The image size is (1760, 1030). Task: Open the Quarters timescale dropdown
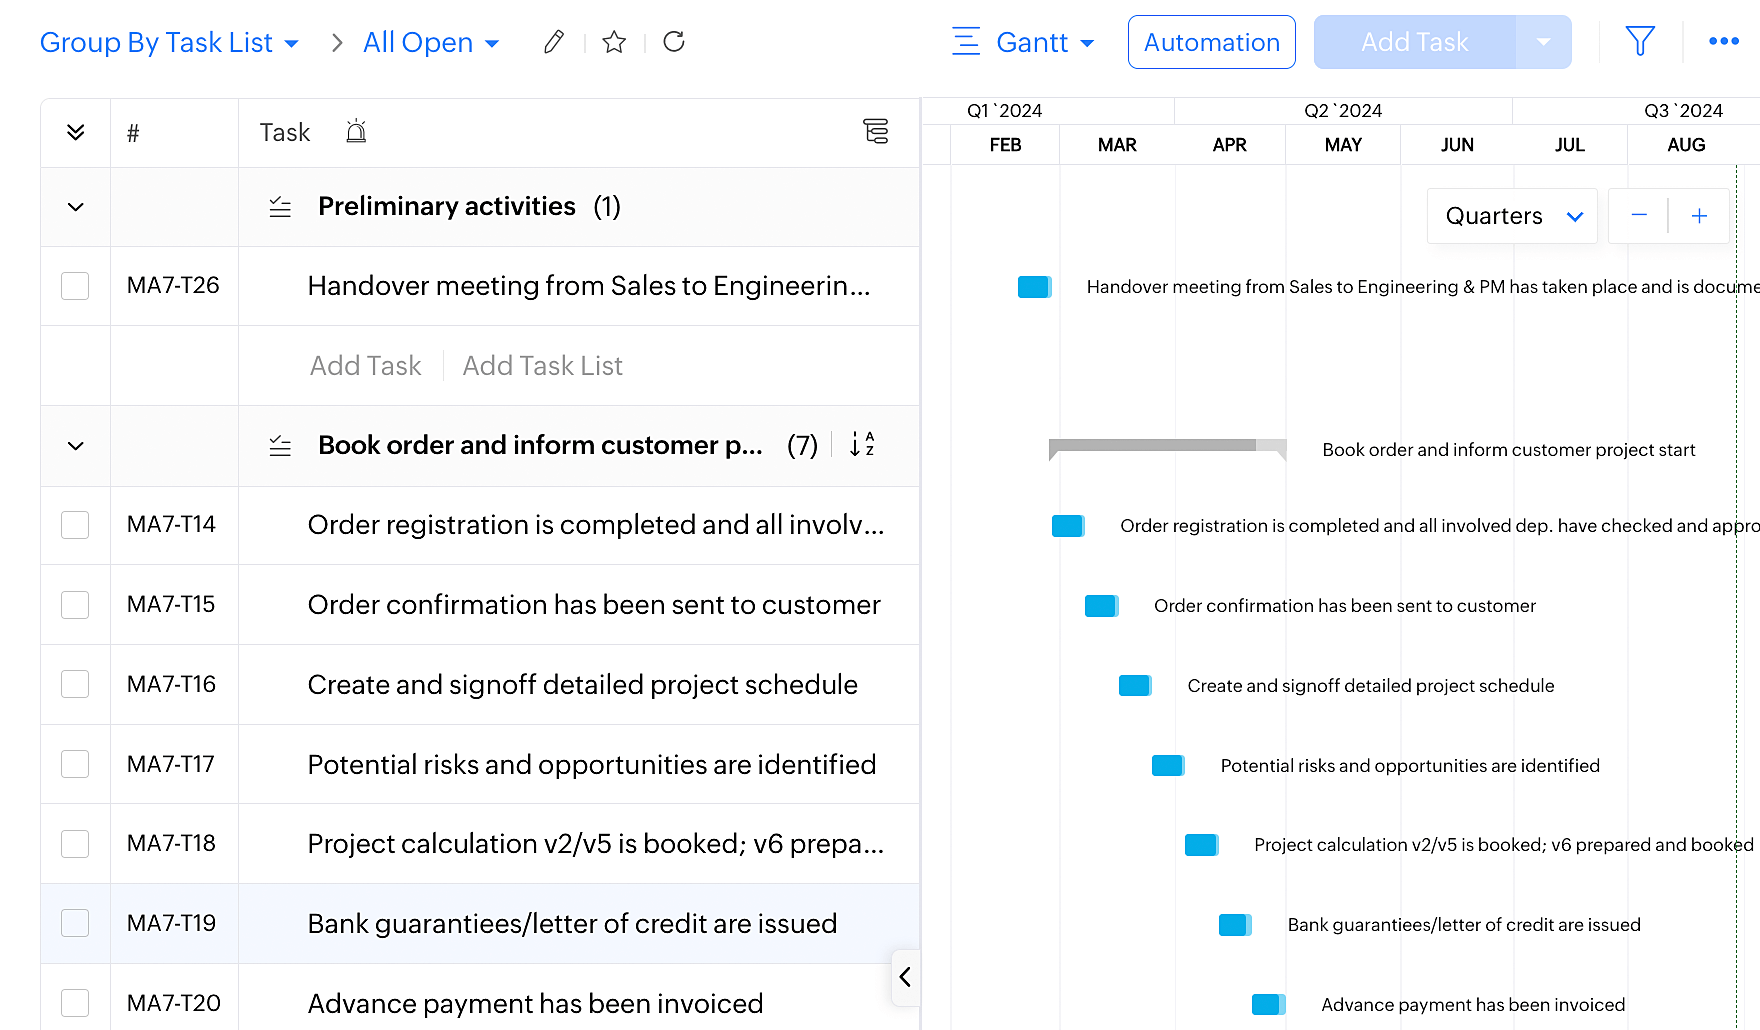tap(1511, 216)
